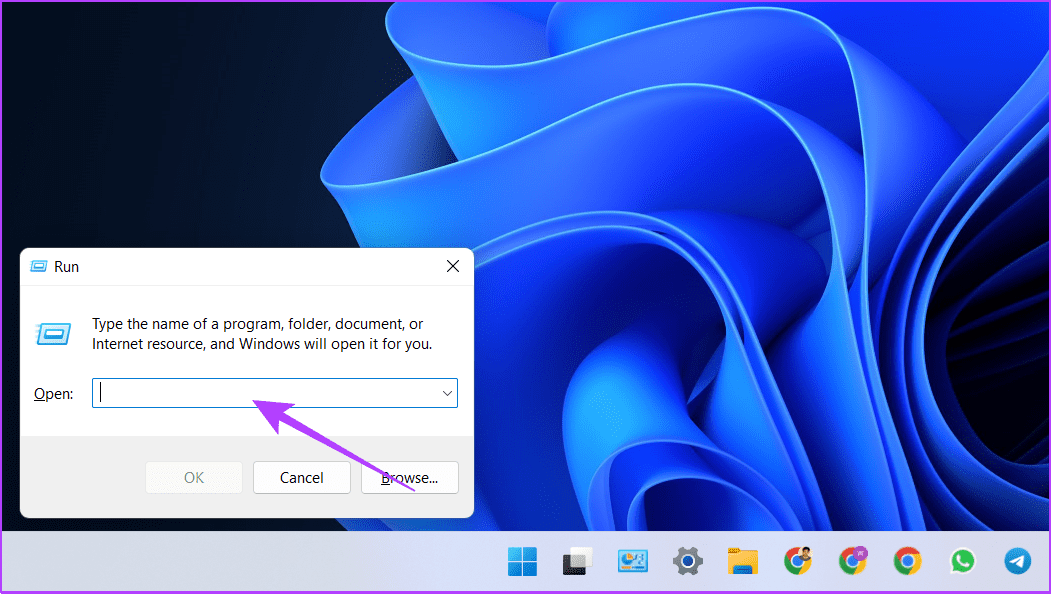Image resolution: width=1051 pixels, height=594 pixels.
Task: Open the Settings gear app
Action: point(687,561)
